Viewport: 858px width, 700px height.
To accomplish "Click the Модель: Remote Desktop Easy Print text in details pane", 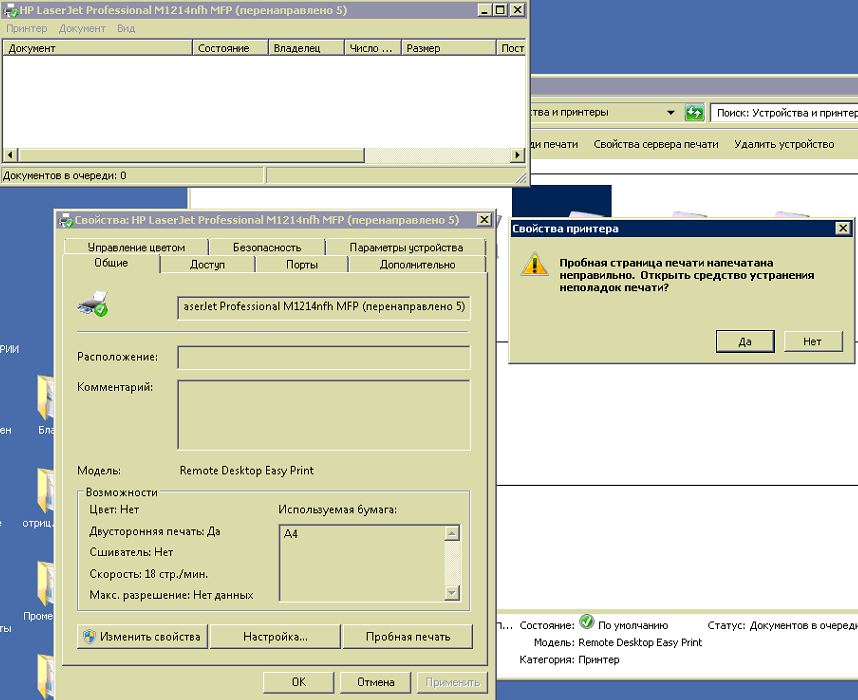I will 618,643.
